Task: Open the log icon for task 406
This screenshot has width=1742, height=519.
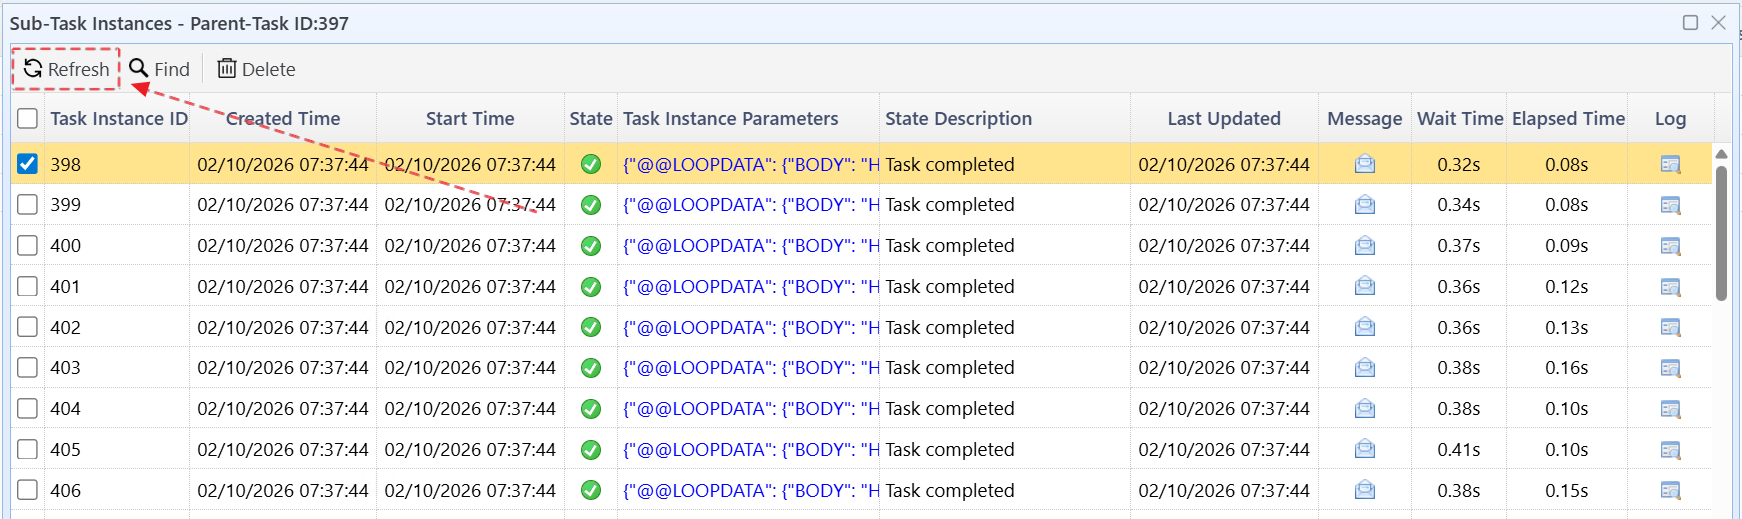Action: tap(1670, 490)
